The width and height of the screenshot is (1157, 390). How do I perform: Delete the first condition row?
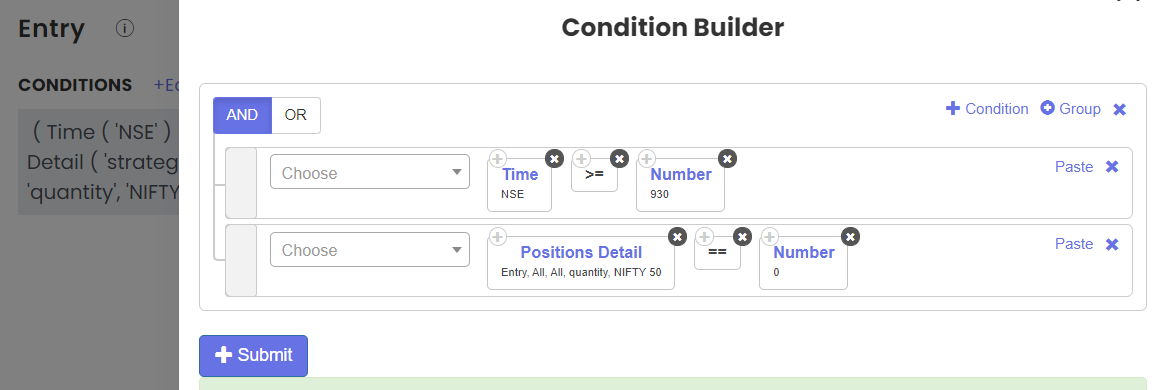(x=1112, y=167)
